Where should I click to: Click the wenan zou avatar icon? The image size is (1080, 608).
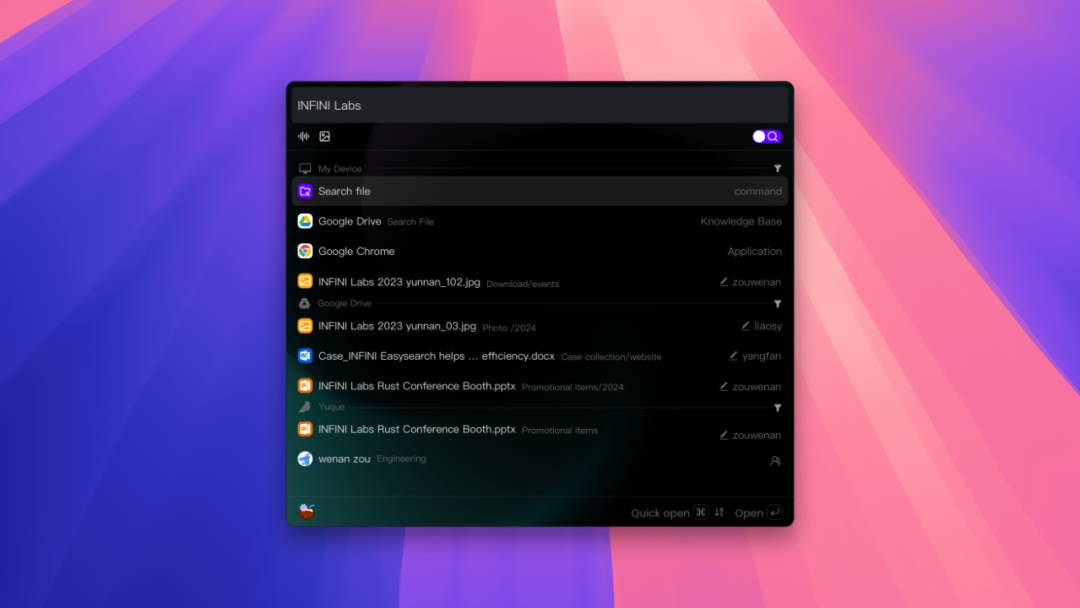coord(305,459)
